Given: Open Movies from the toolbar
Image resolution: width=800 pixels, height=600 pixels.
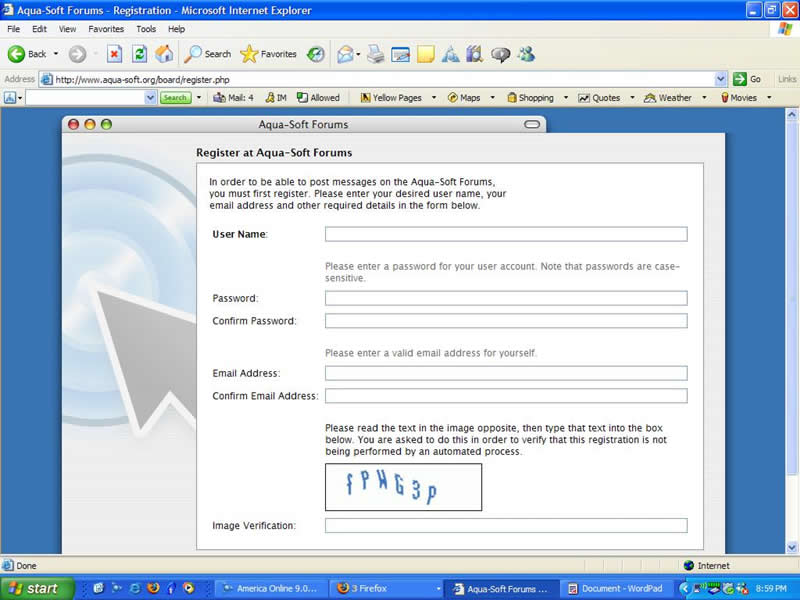Looking at the screenshot, I should 739,97.
